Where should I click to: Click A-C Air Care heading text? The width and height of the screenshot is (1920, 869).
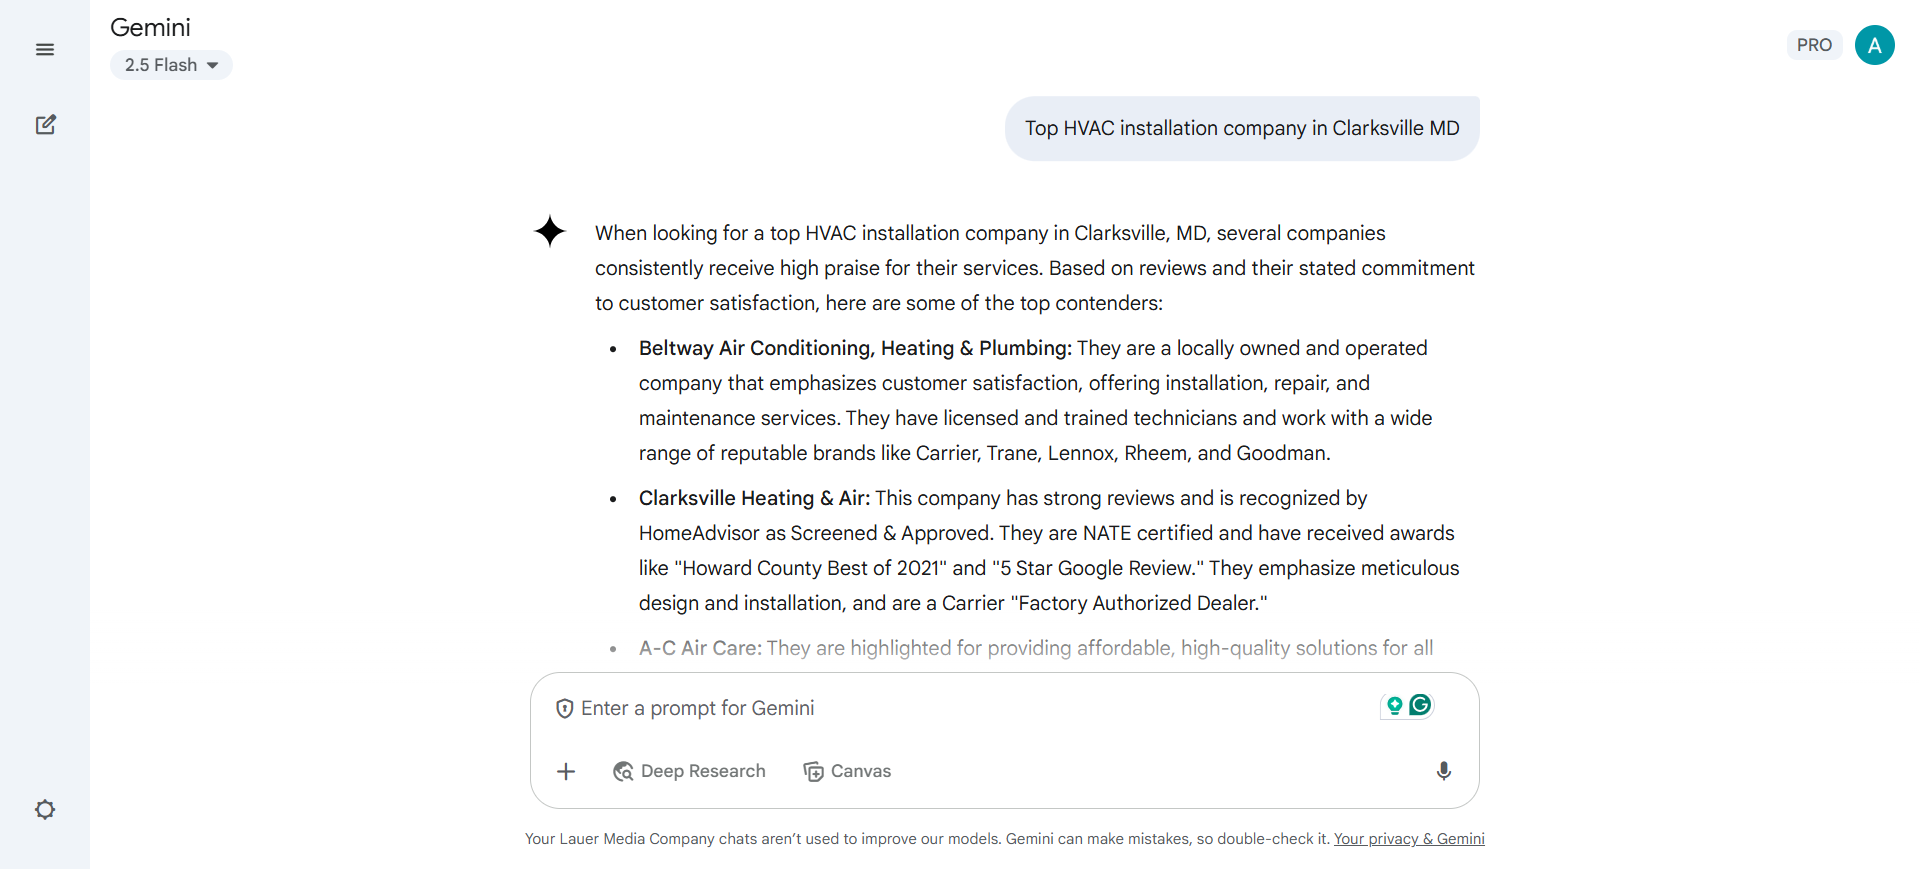700,648
